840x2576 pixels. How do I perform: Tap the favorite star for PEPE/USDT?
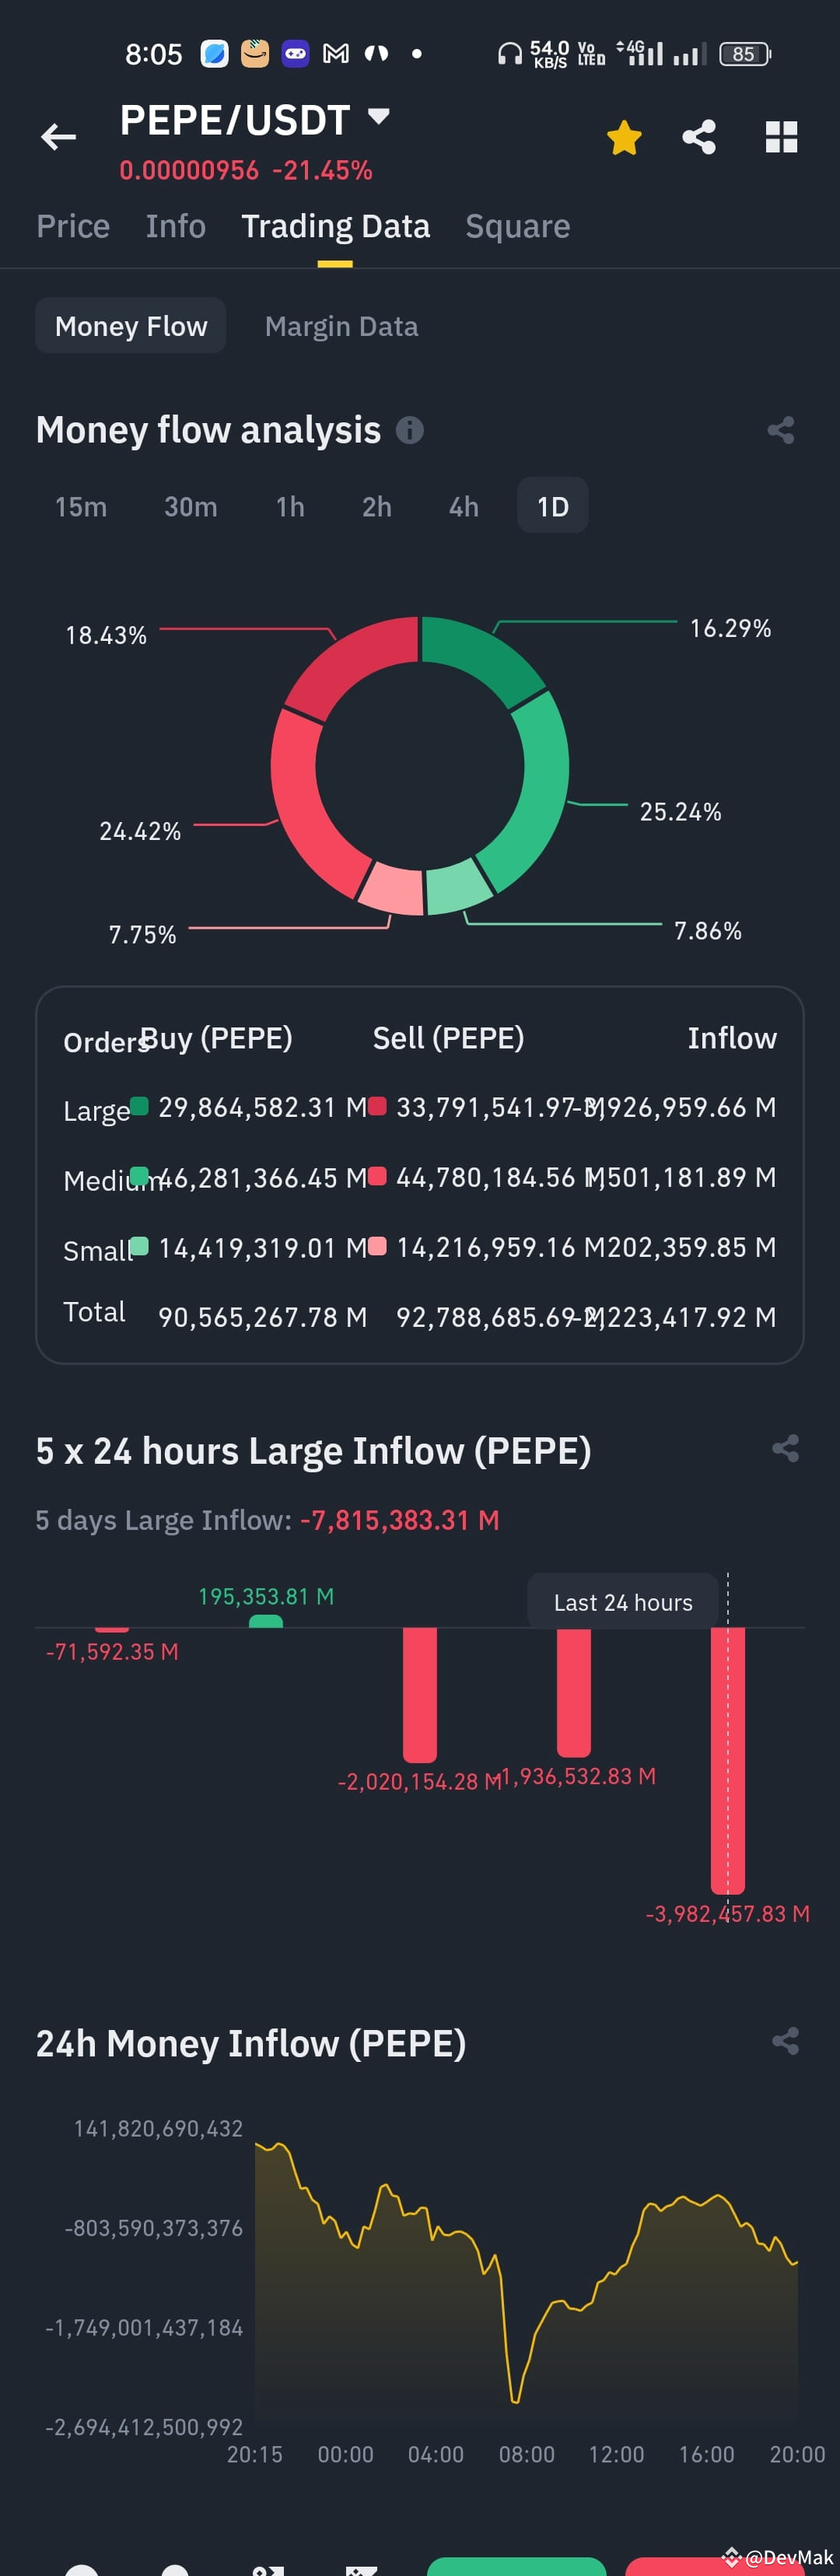pyautogui.click(x=623, y=137)
